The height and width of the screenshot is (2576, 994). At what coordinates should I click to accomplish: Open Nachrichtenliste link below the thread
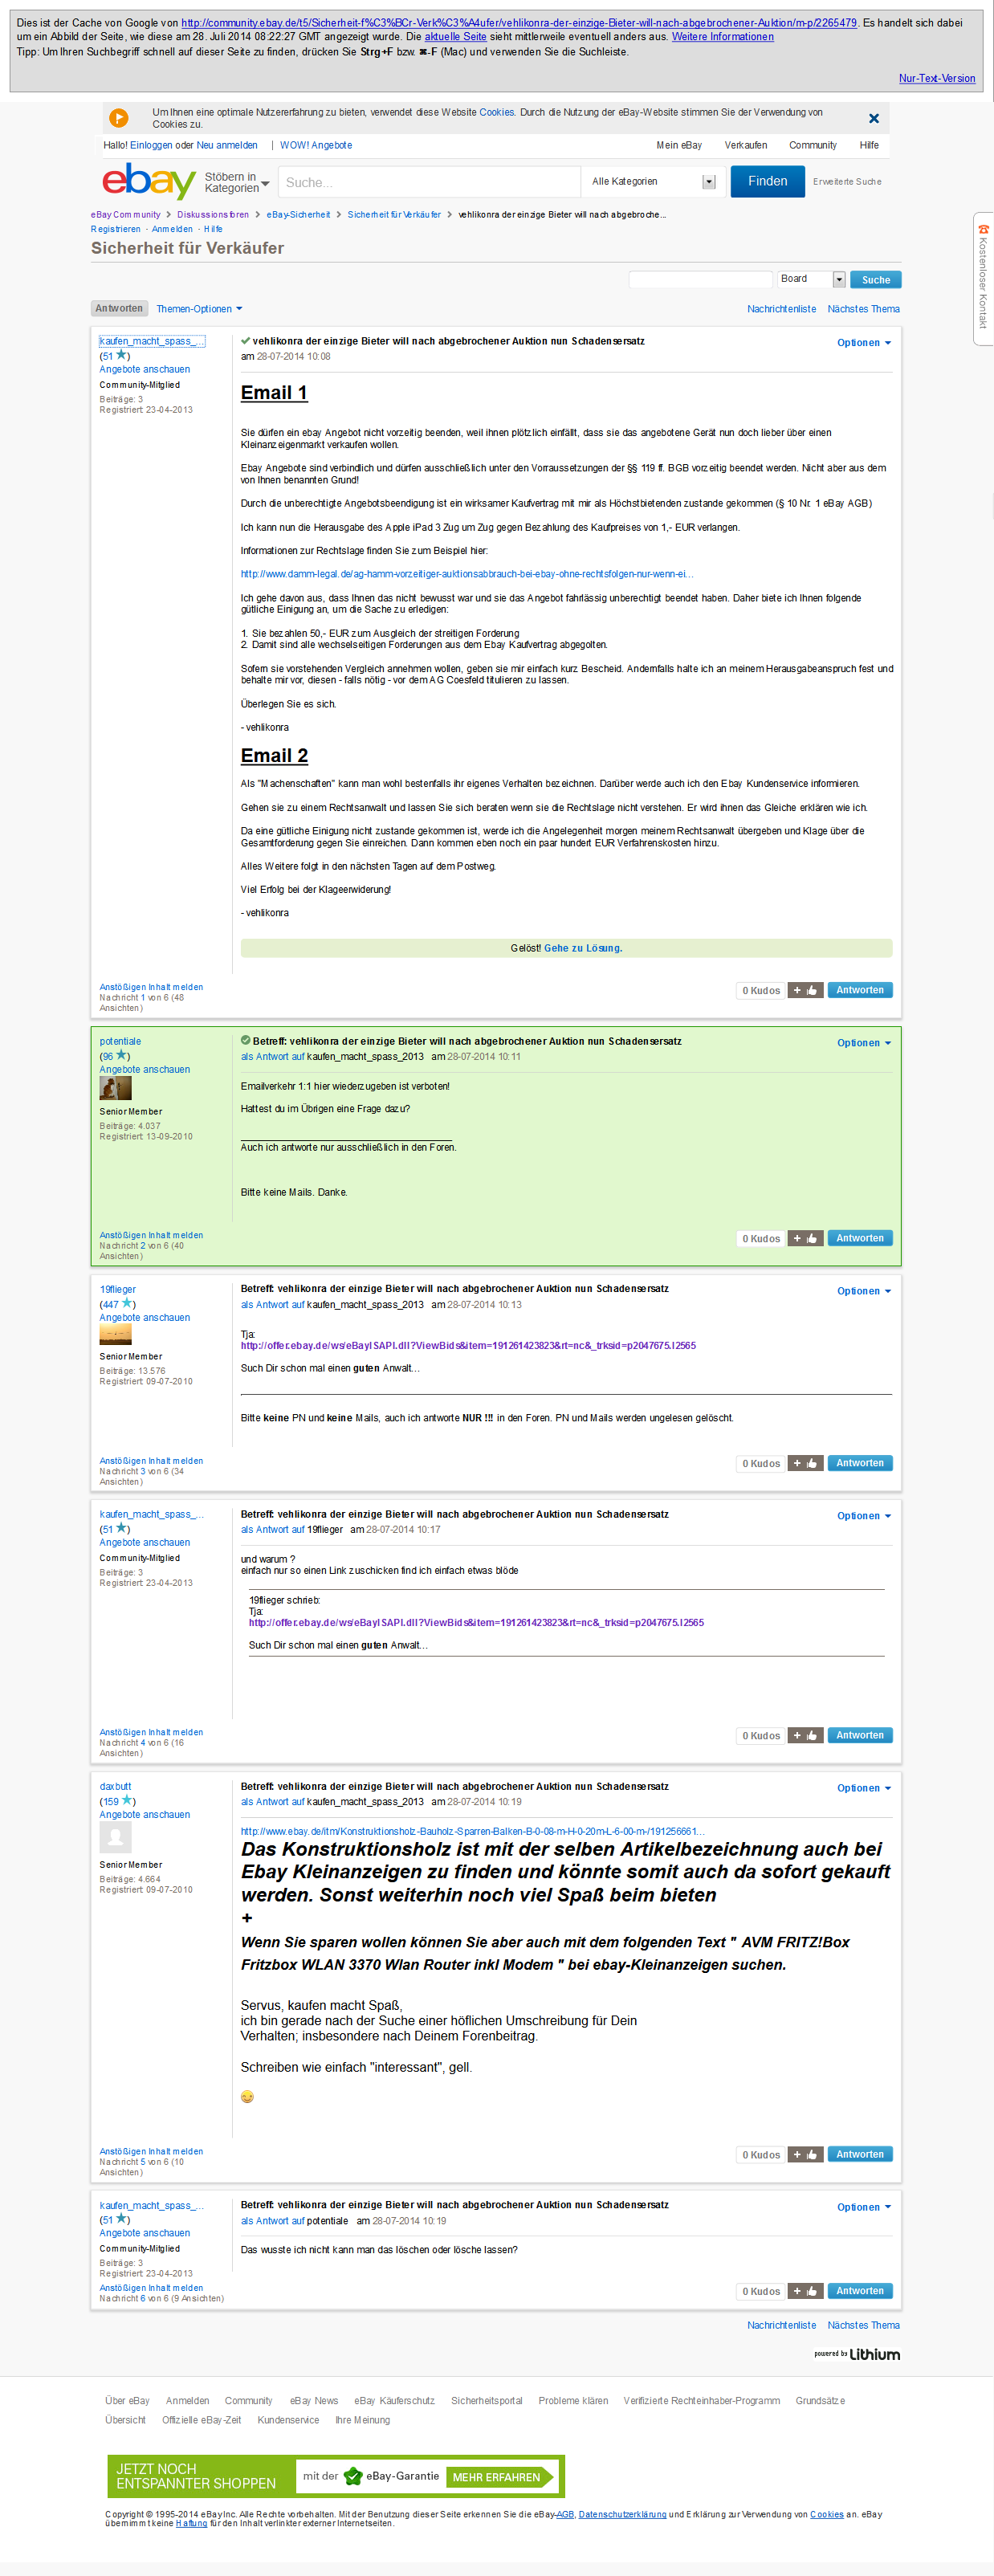click(x=781, y=2325)
